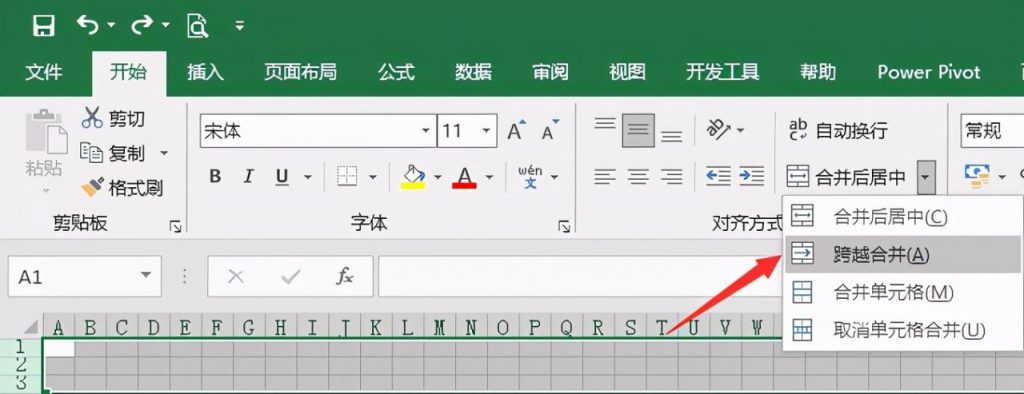Open Print Preview icon in quick access toolbar

(x=197, y=25)
